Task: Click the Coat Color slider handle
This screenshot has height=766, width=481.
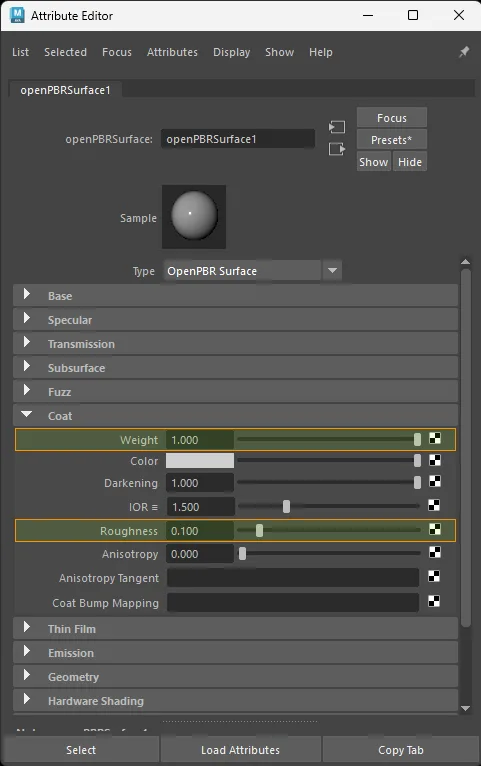Action: pyautogui.click(x=417, y=461)
